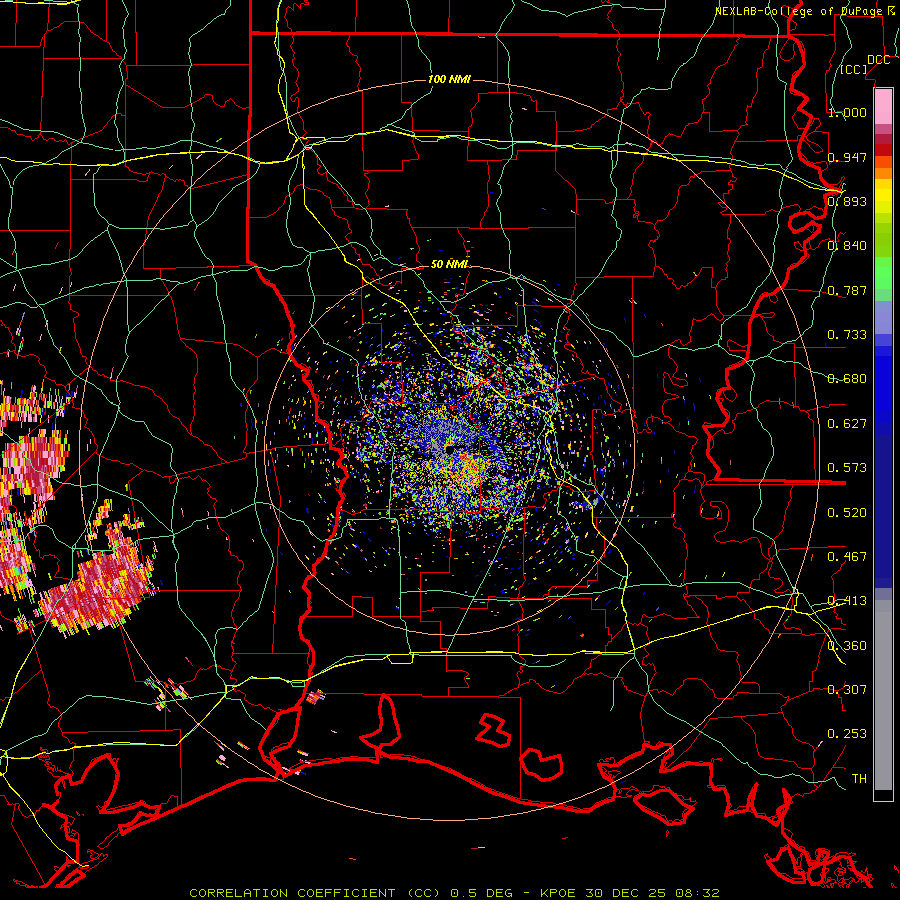Select the 0.253 scale value
900x900 pixels.
847,734
